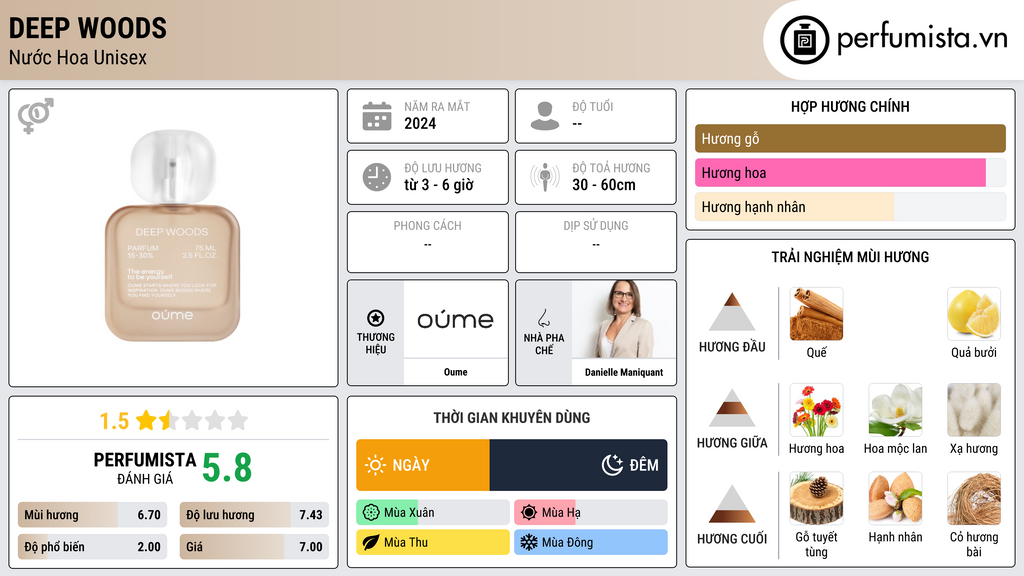Click the từ 3 - 6 giờ value
1024x576 pixels.
[x=438, y=185]
